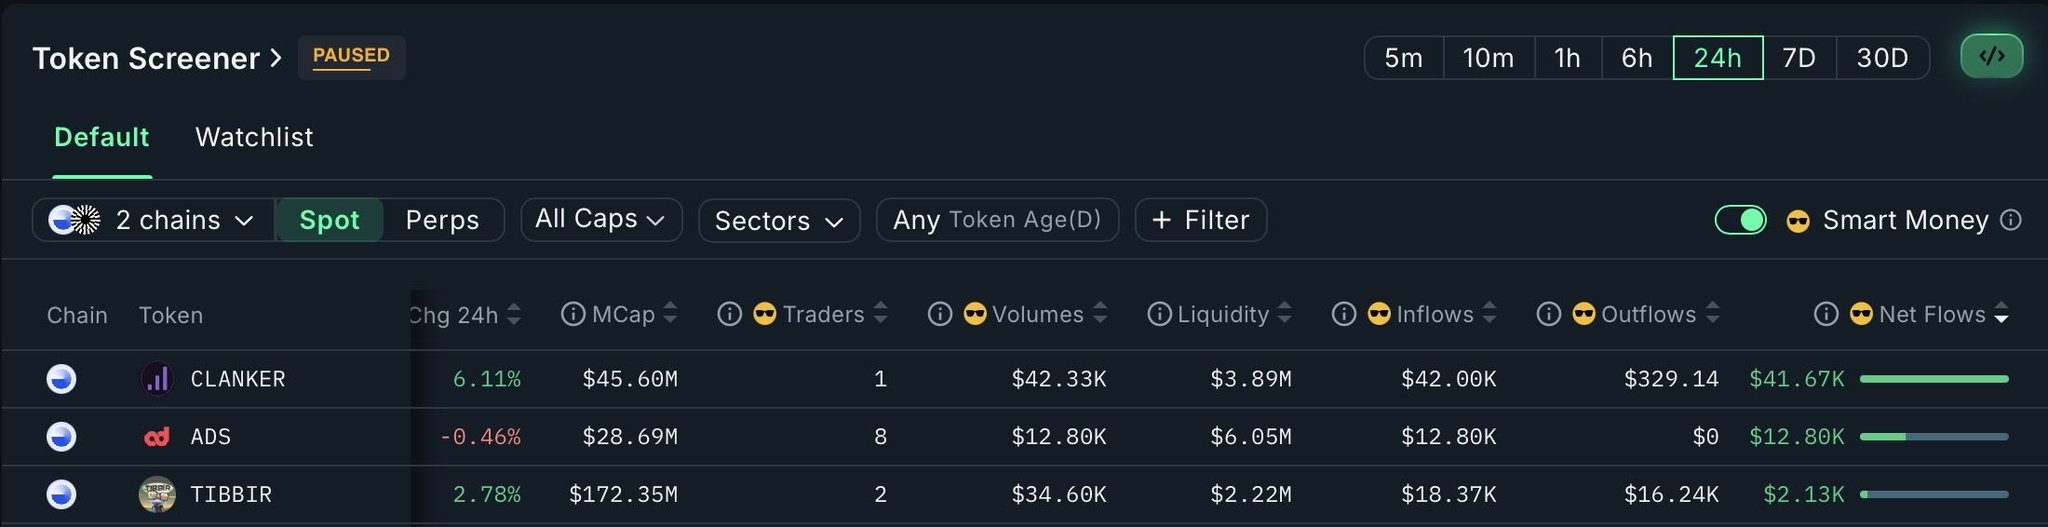2048x527 pixels.
Task: Click the Any Token Age input
Action: click(x=996, y=220)
